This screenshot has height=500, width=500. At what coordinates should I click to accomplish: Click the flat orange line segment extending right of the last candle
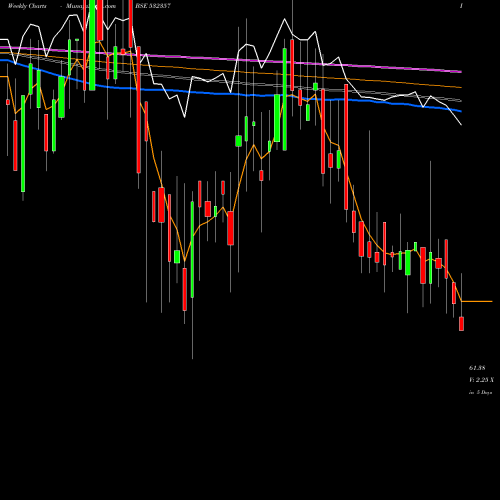coord(477,301)
